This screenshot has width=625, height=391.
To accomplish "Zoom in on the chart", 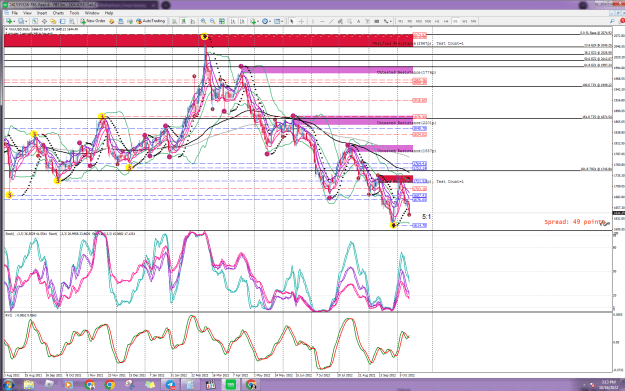I will [x=203, y=21].
